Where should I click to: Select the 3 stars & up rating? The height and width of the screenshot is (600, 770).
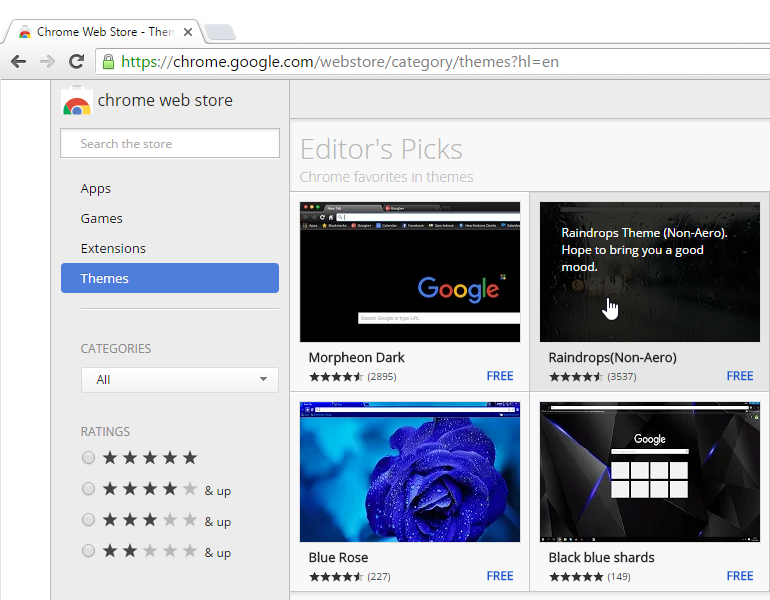click(89, 520)
